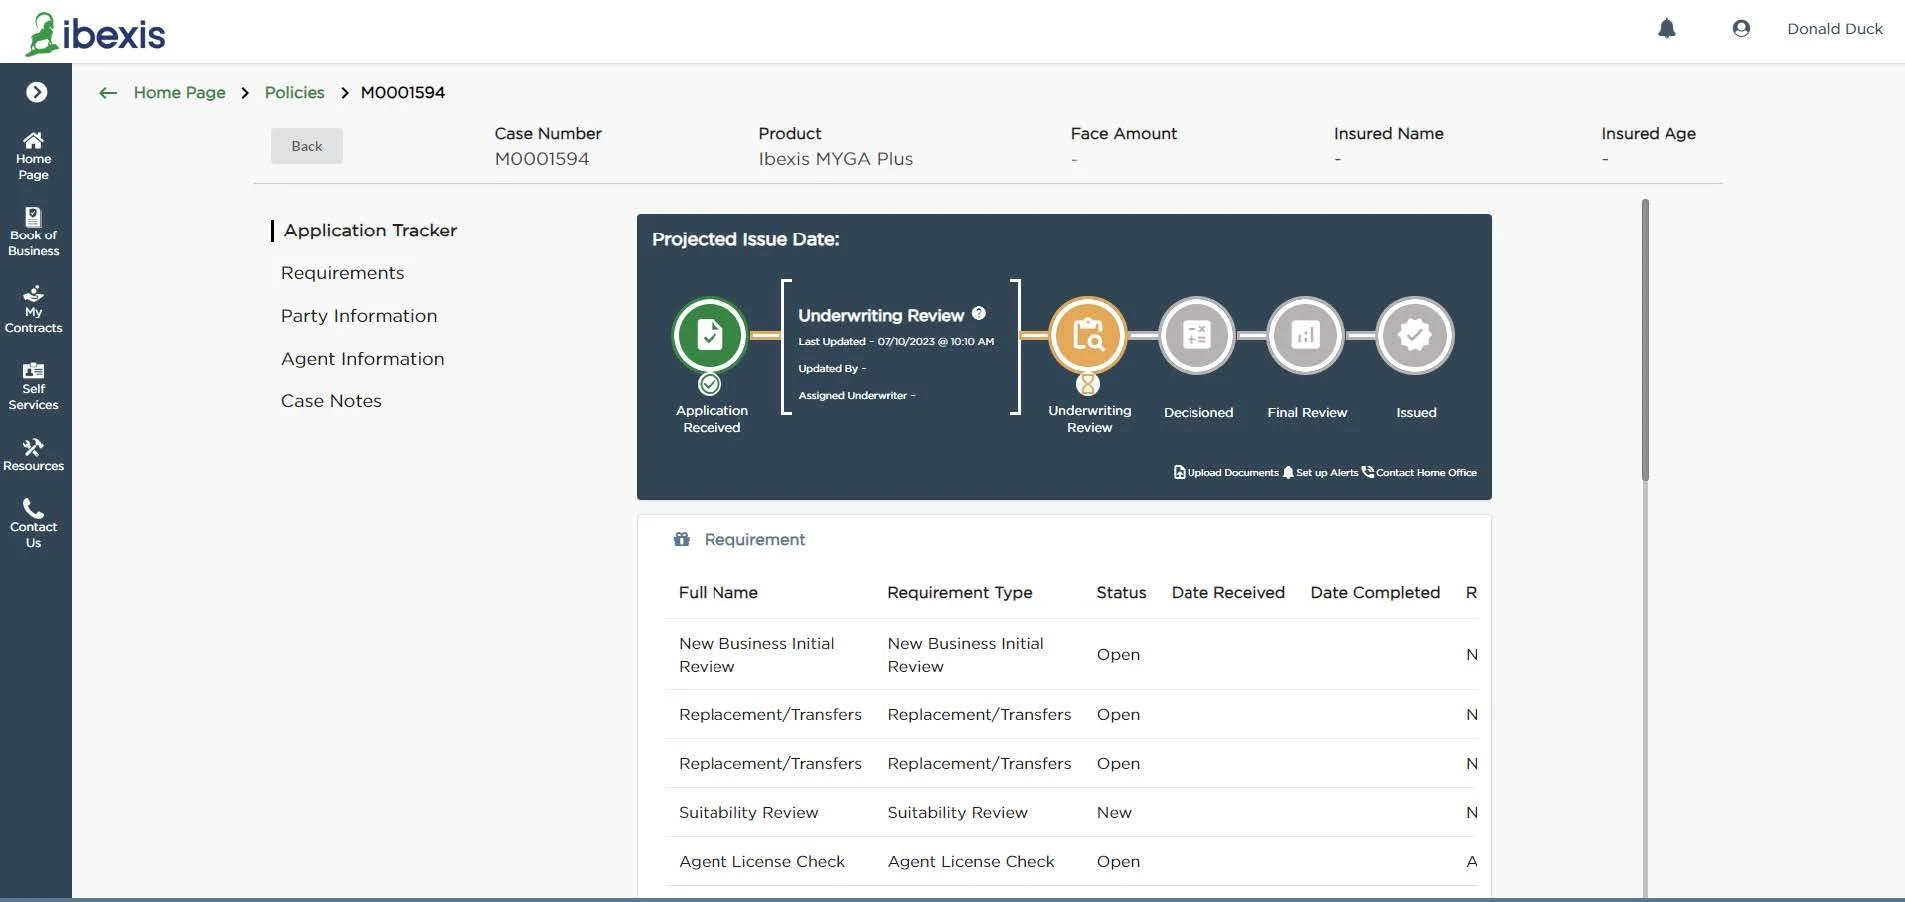1905x902 pixels.
Task: Click the Requirement Type column header
Action: pos(959,593)
